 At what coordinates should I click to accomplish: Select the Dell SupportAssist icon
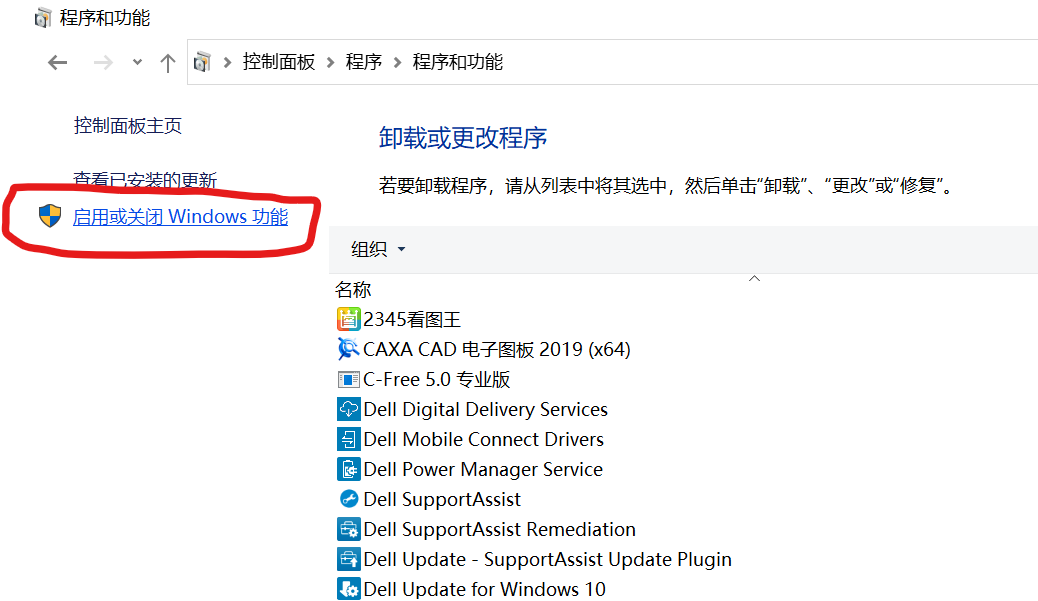pyautogui.click(x=346, y=498)
